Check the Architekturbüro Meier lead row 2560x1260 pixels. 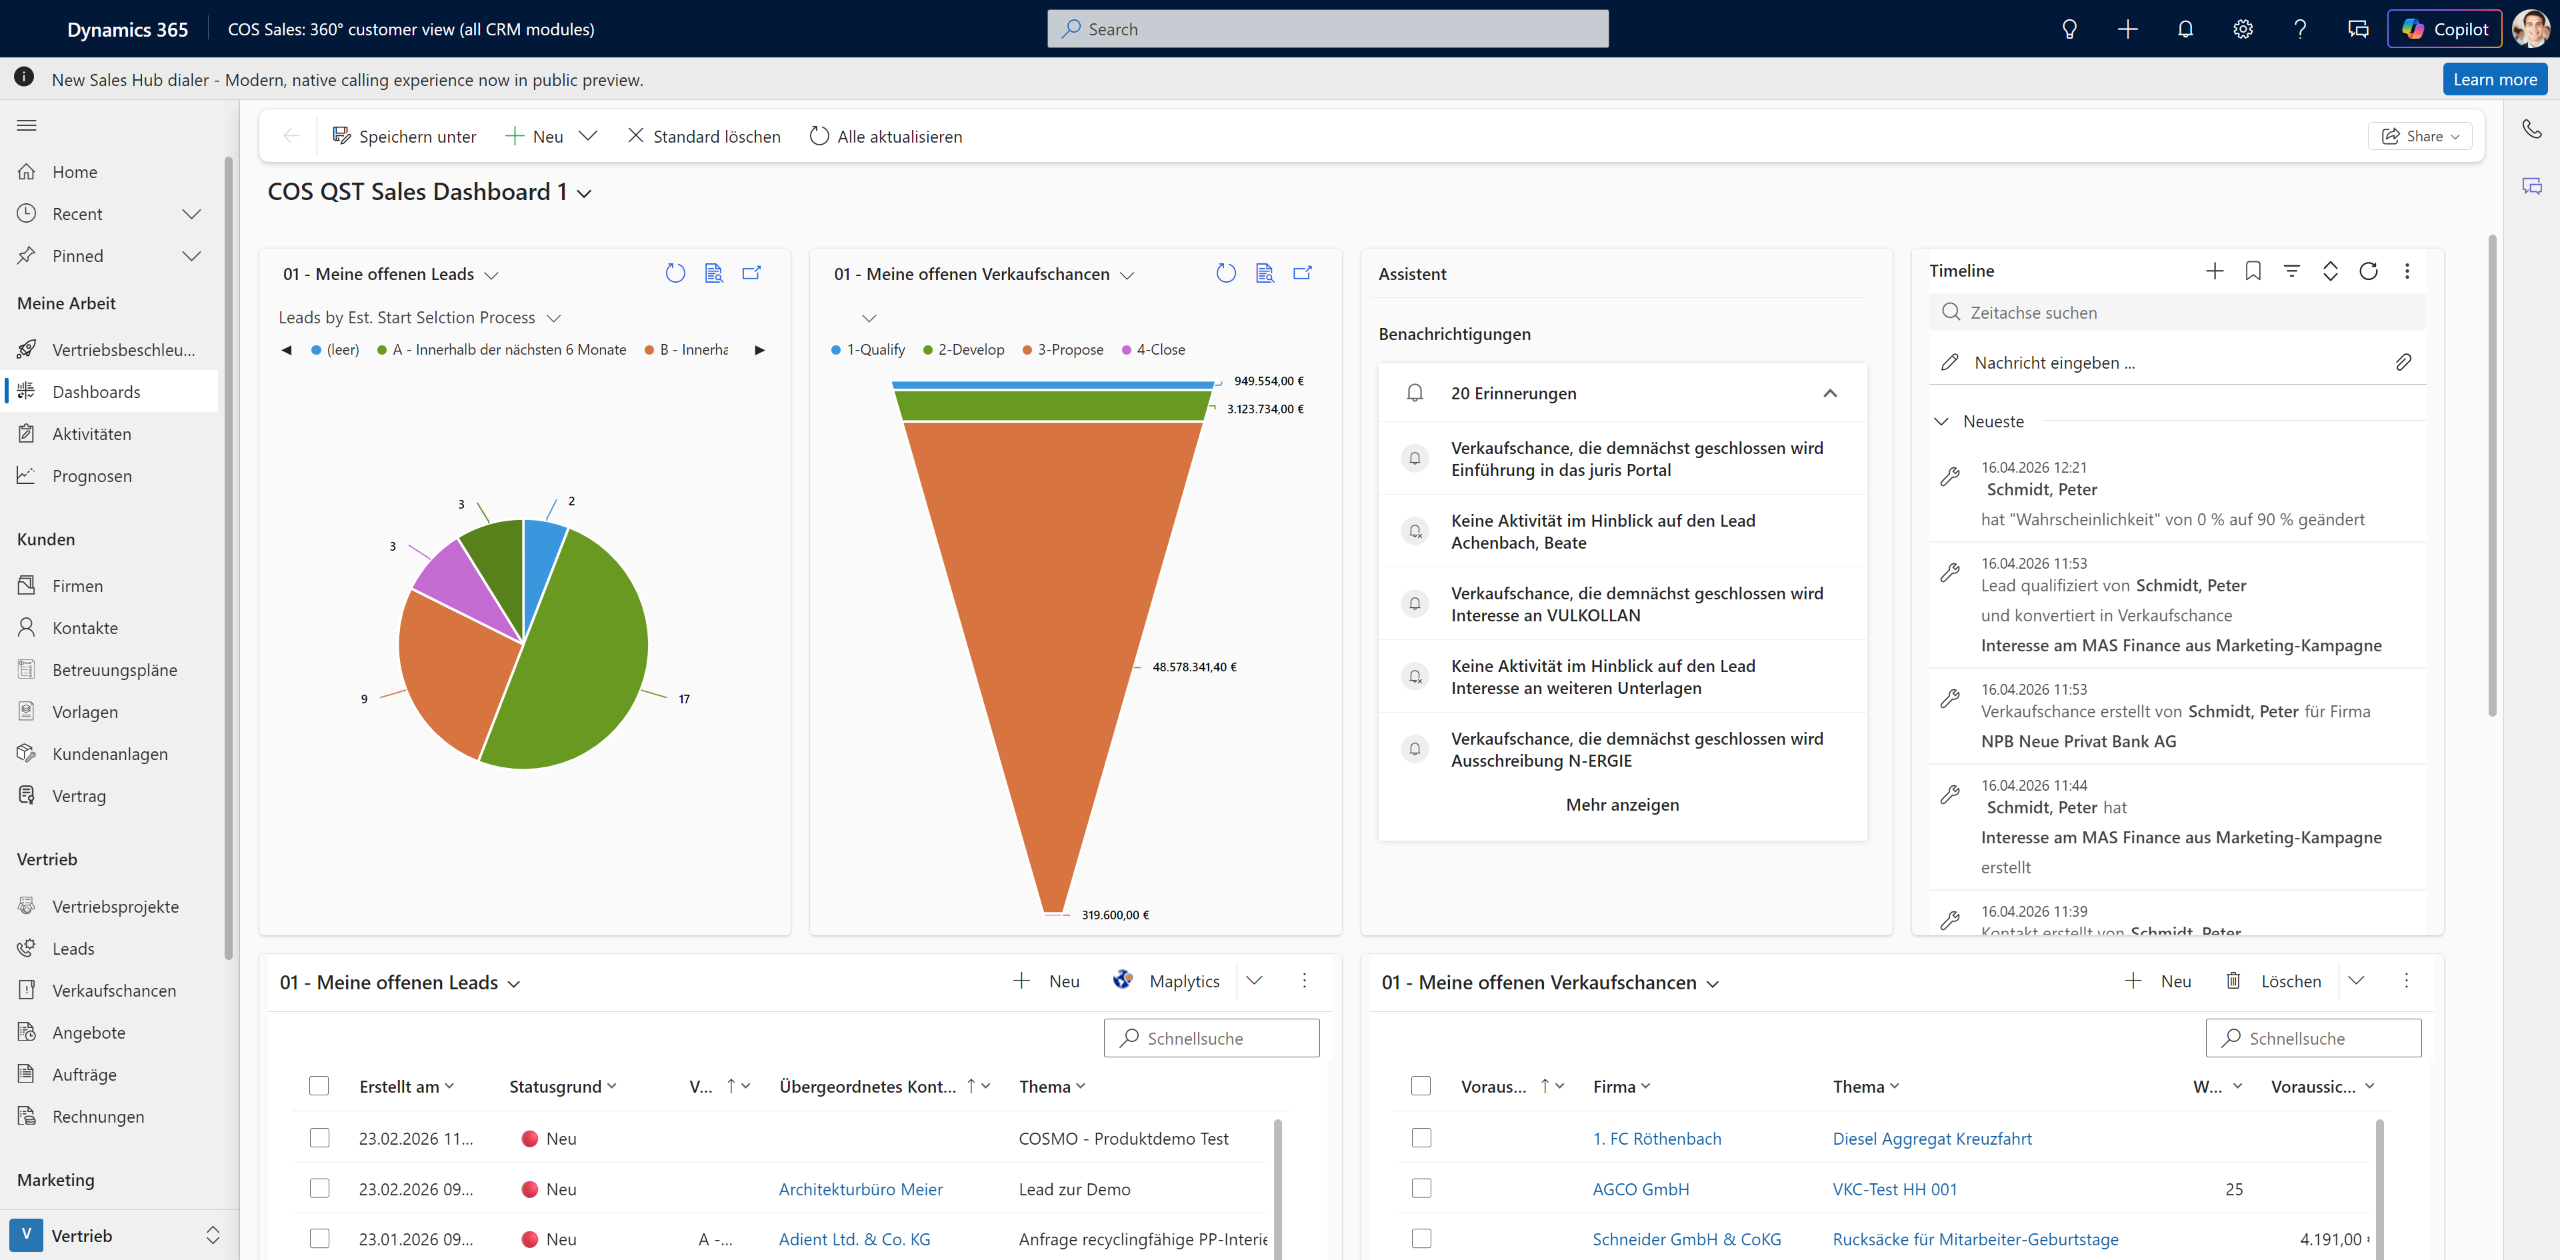pos(319,1188)
